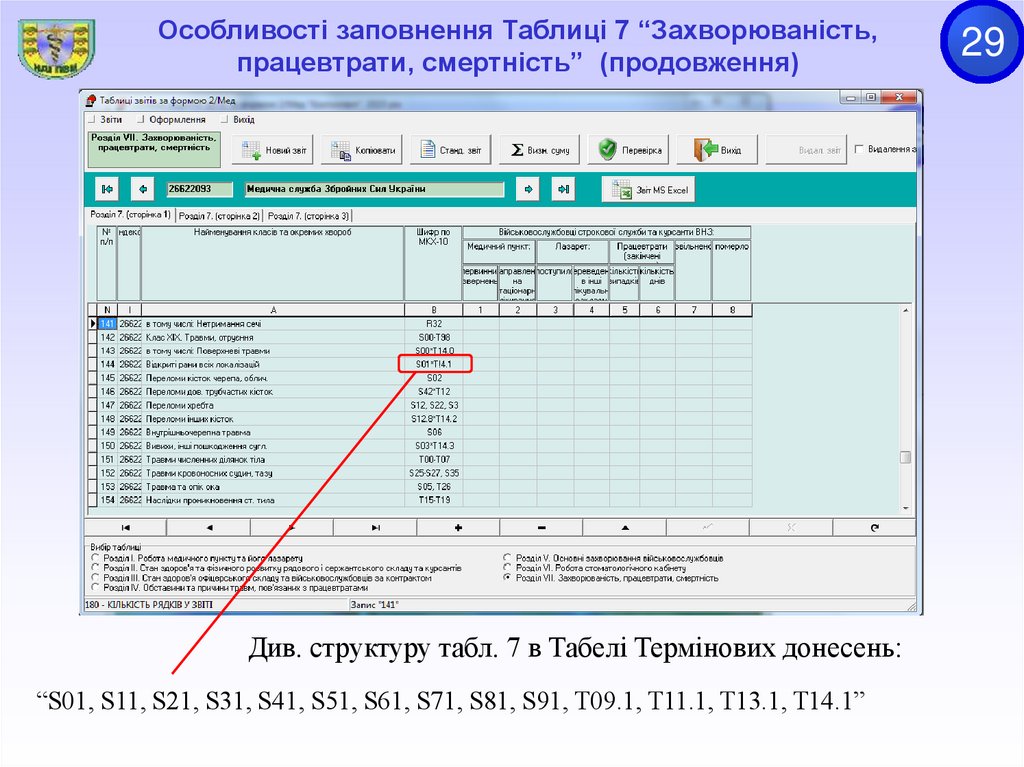Go to next organization arrow
Screen dimensions: 1024x767
(528, 189)
